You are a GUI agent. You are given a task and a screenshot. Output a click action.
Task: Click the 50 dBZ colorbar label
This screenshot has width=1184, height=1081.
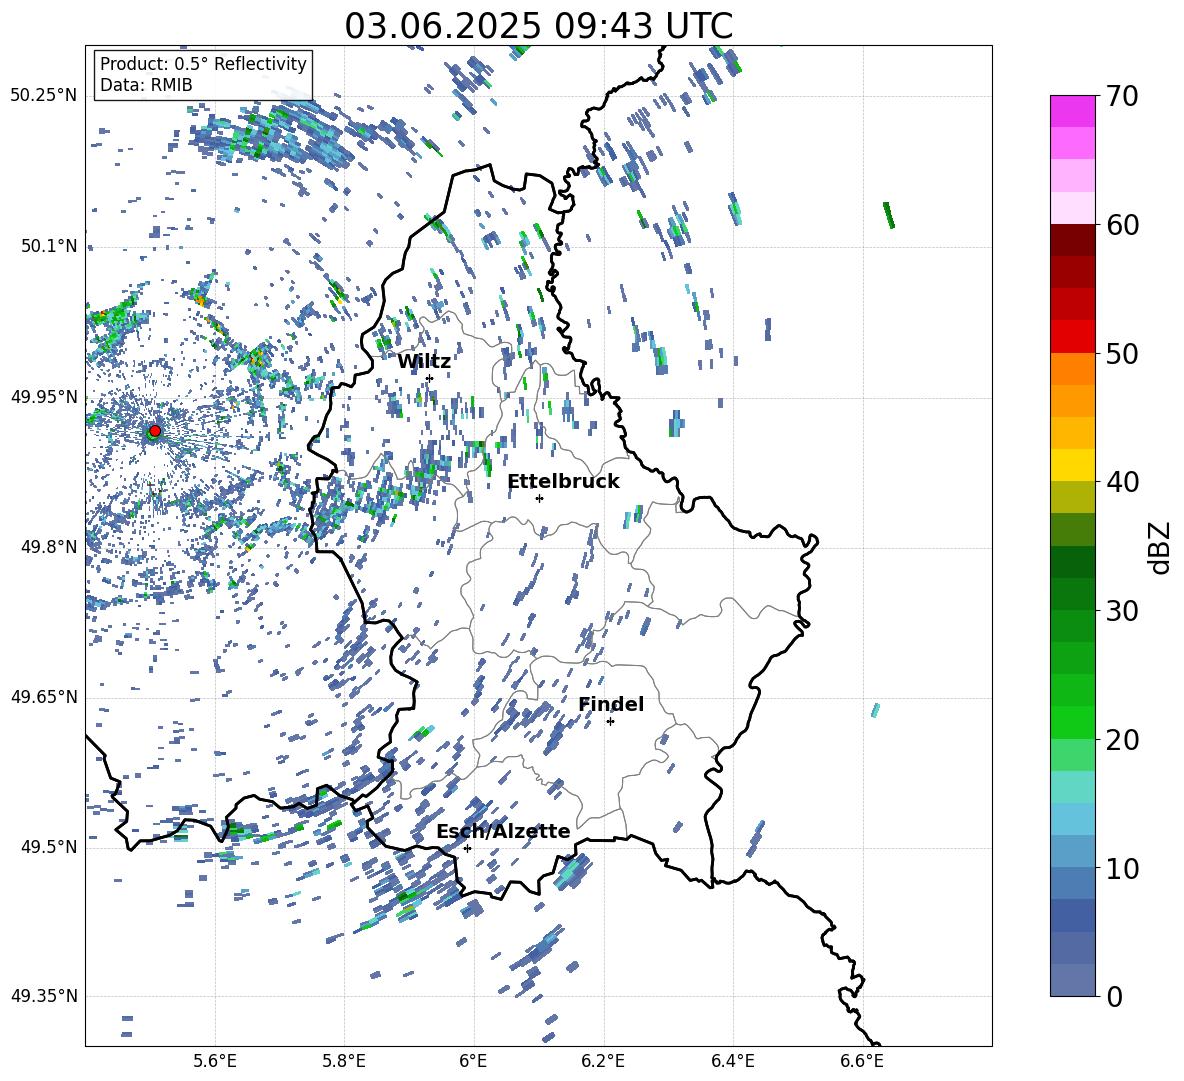[1122, 354]
